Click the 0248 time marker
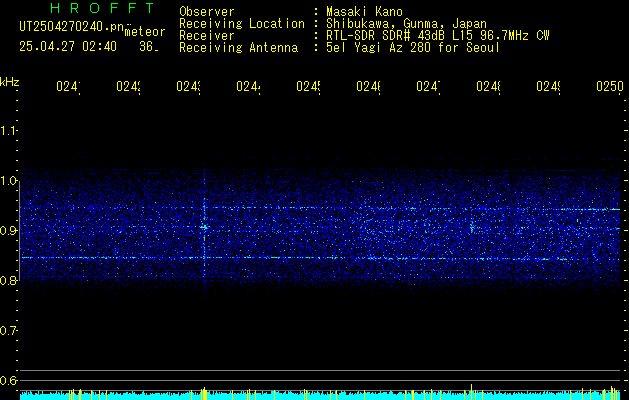The height and width of the screenshot is (400, 629). pos(489,87)
